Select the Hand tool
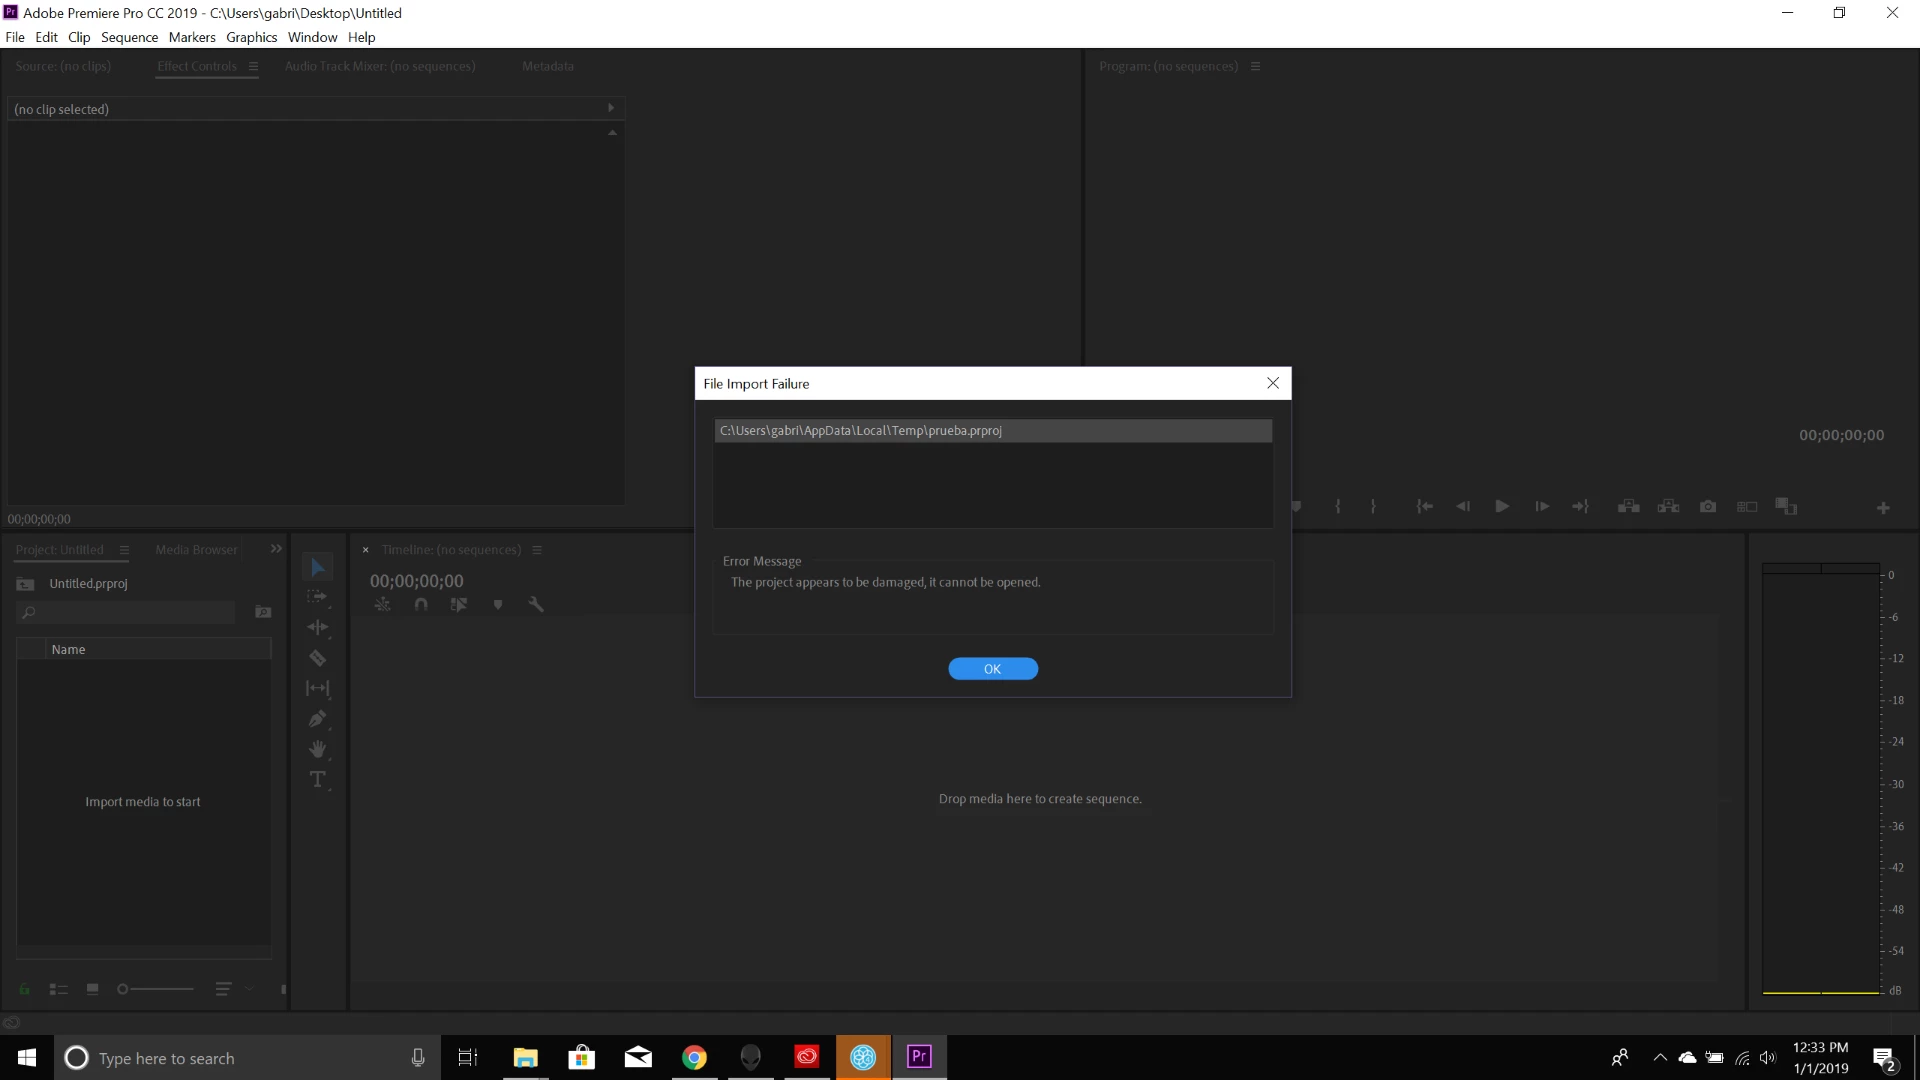1920x1080 pixels. click(x=317, y=749)
